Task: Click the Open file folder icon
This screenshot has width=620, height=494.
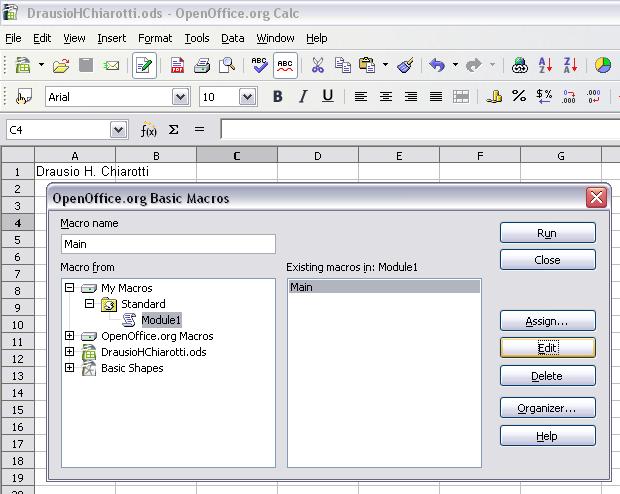Action: tap(61, 65)
